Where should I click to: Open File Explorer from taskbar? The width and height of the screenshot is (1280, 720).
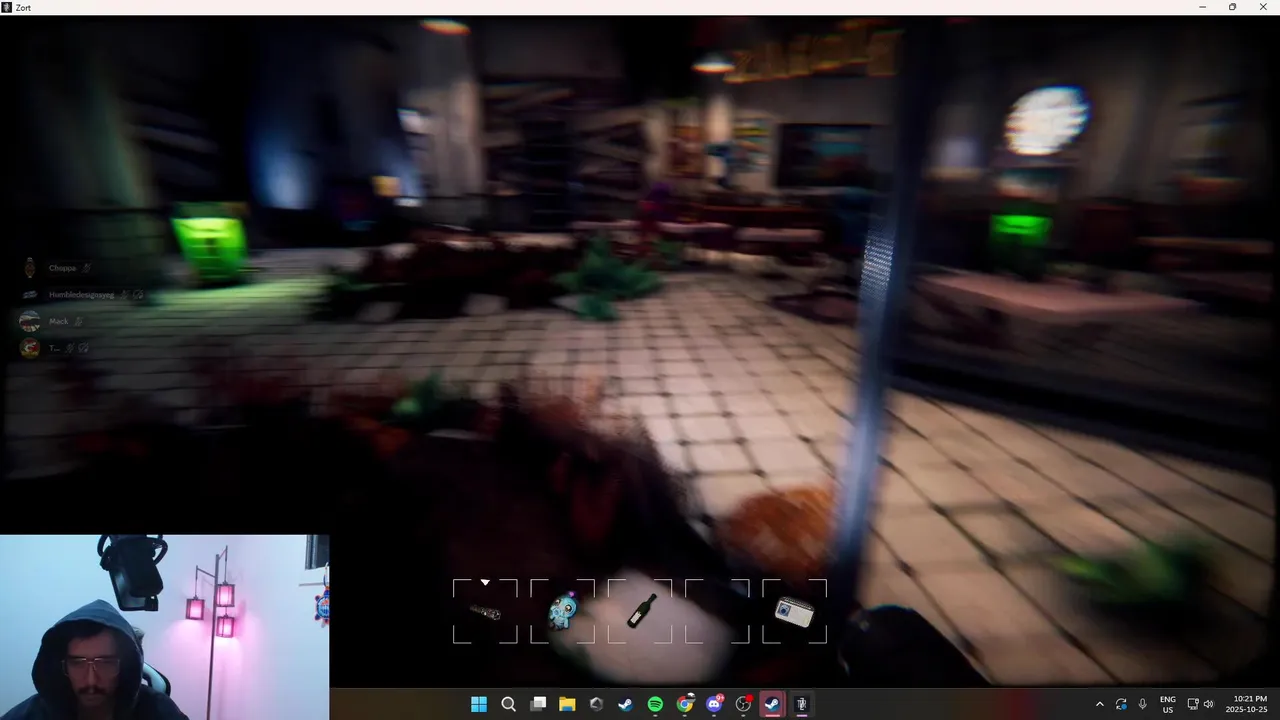[567, 704]
